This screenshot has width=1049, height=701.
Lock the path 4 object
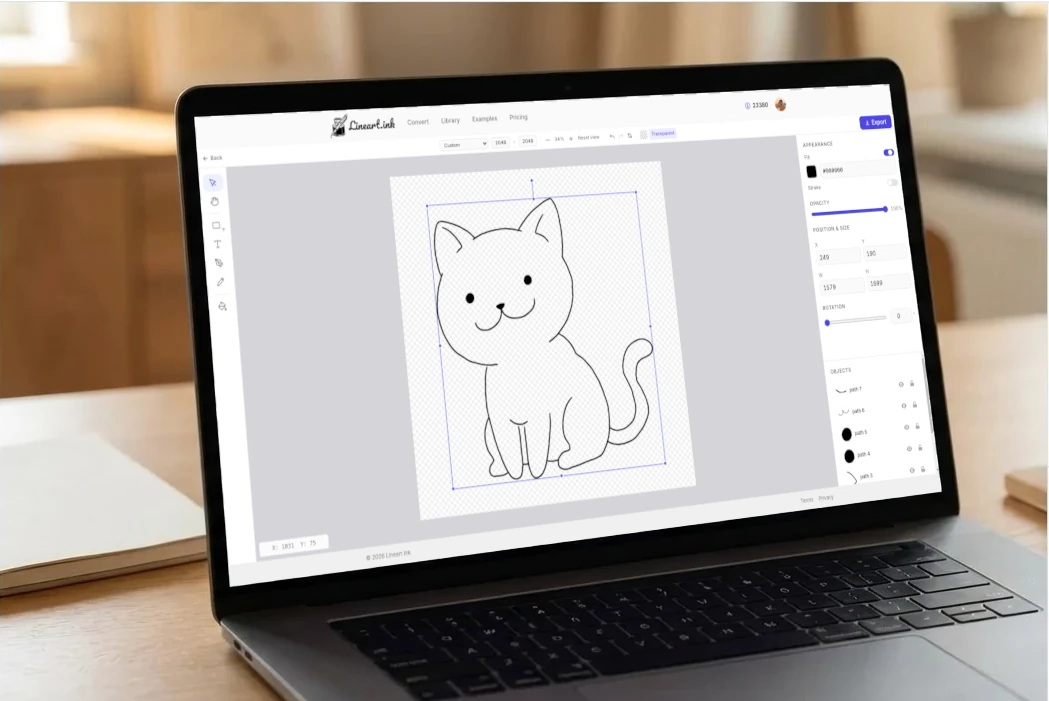pos(920,447)
